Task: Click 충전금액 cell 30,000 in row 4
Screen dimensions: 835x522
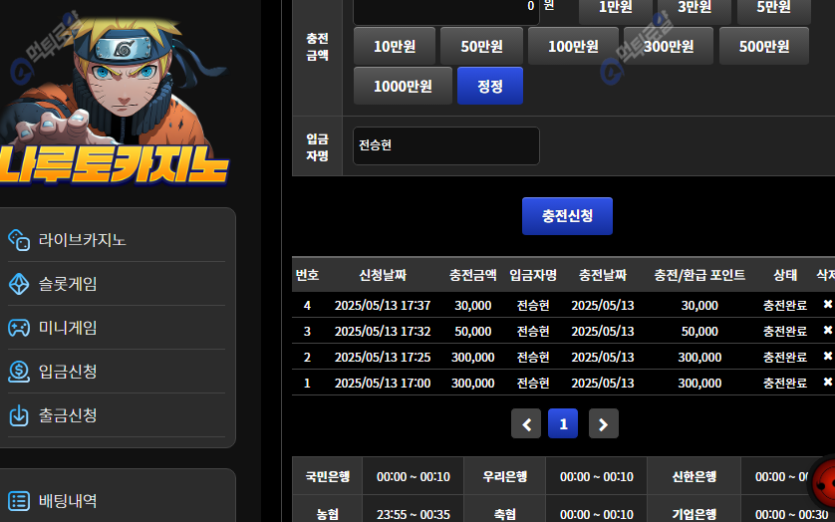Action: point(473,305)
